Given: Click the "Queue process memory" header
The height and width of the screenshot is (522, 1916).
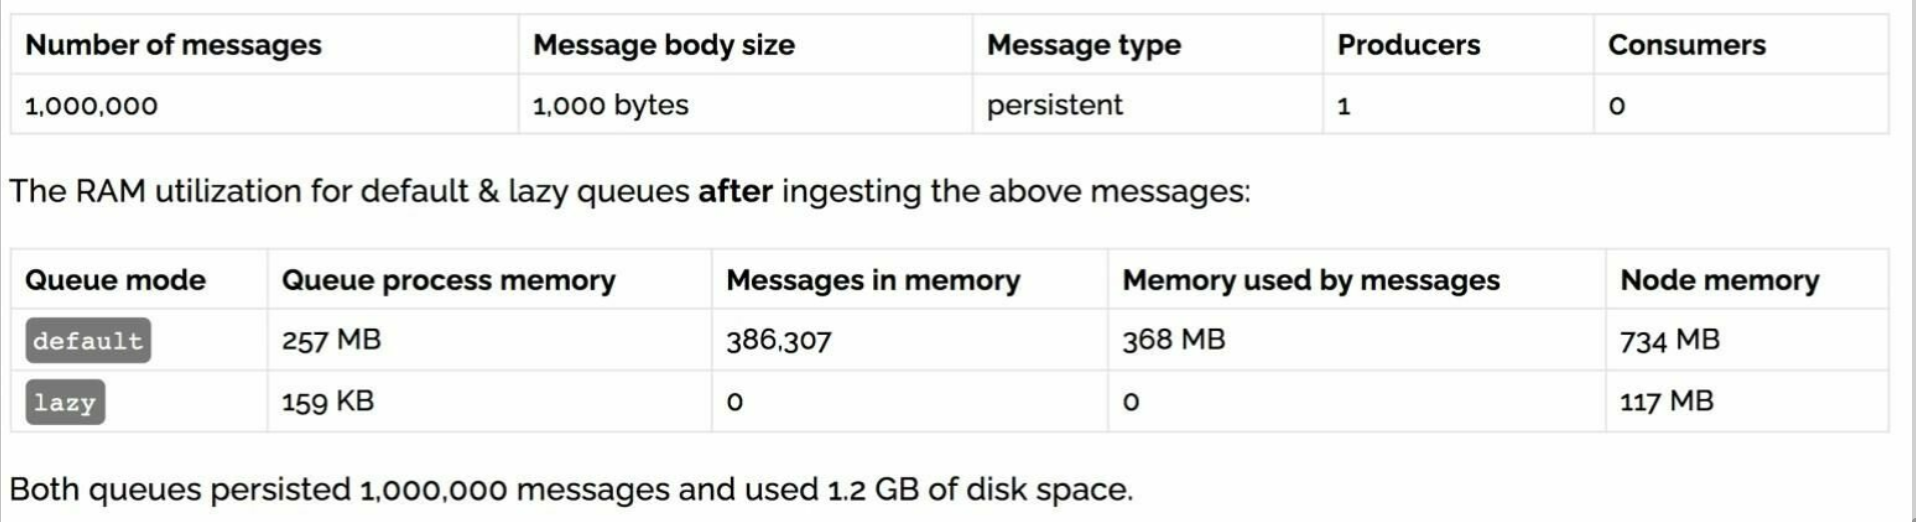Looking at the screenshot, I should 448,280.
